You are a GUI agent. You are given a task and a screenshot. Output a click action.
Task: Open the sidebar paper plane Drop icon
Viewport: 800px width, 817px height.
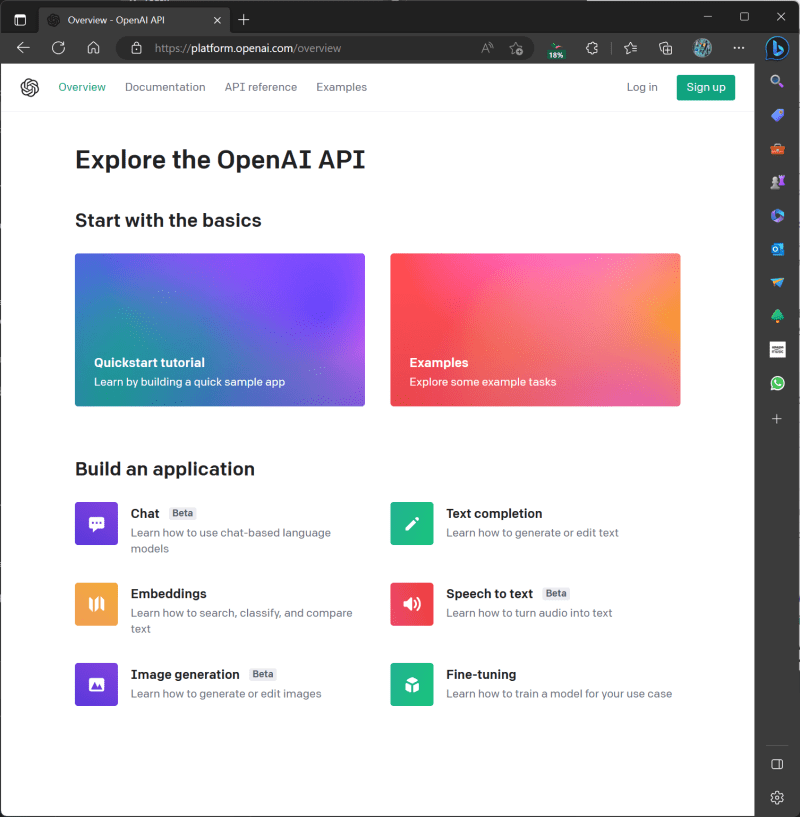tap(777, 282)
